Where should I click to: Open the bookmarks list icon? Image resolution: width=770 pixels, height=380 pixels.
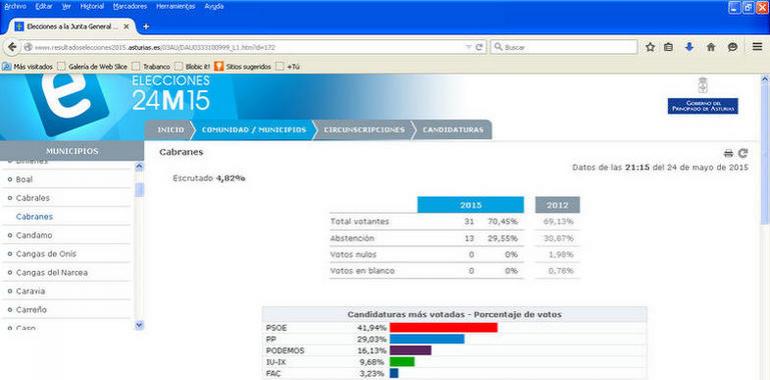pos(668,47)
